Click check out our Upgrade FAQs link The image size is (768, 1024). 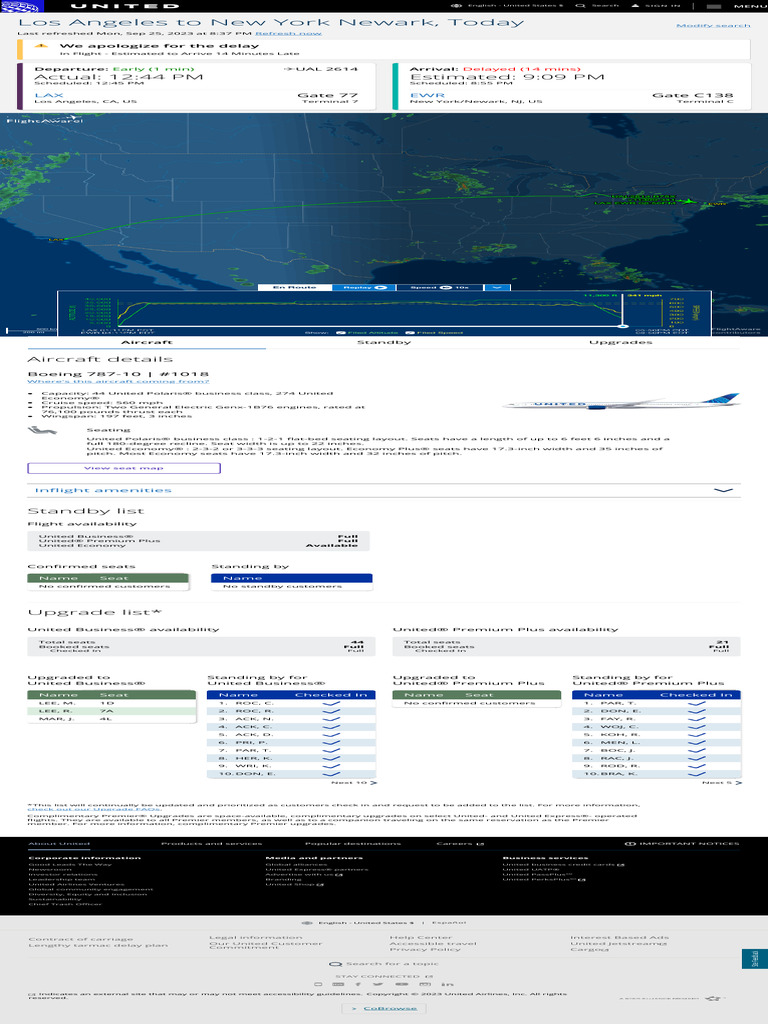(95, 810)
